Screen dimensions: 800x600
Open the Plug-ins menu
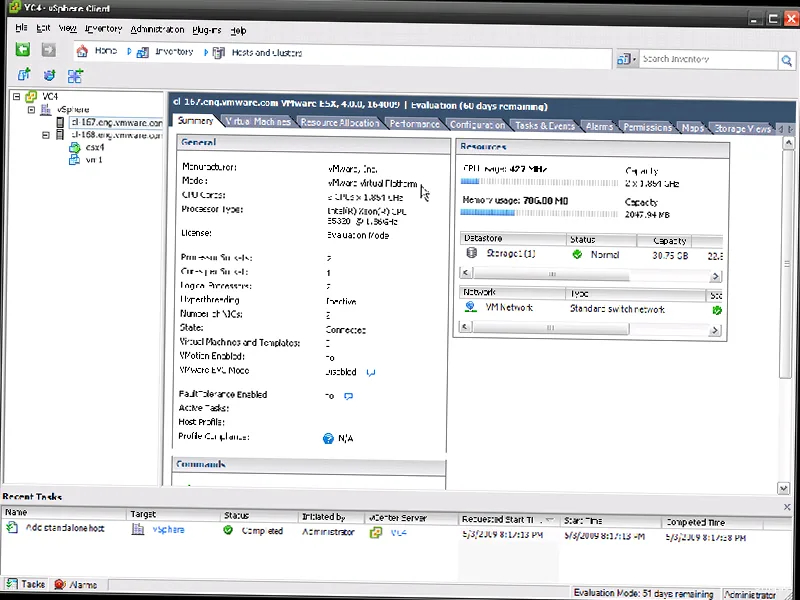[207, 29]
